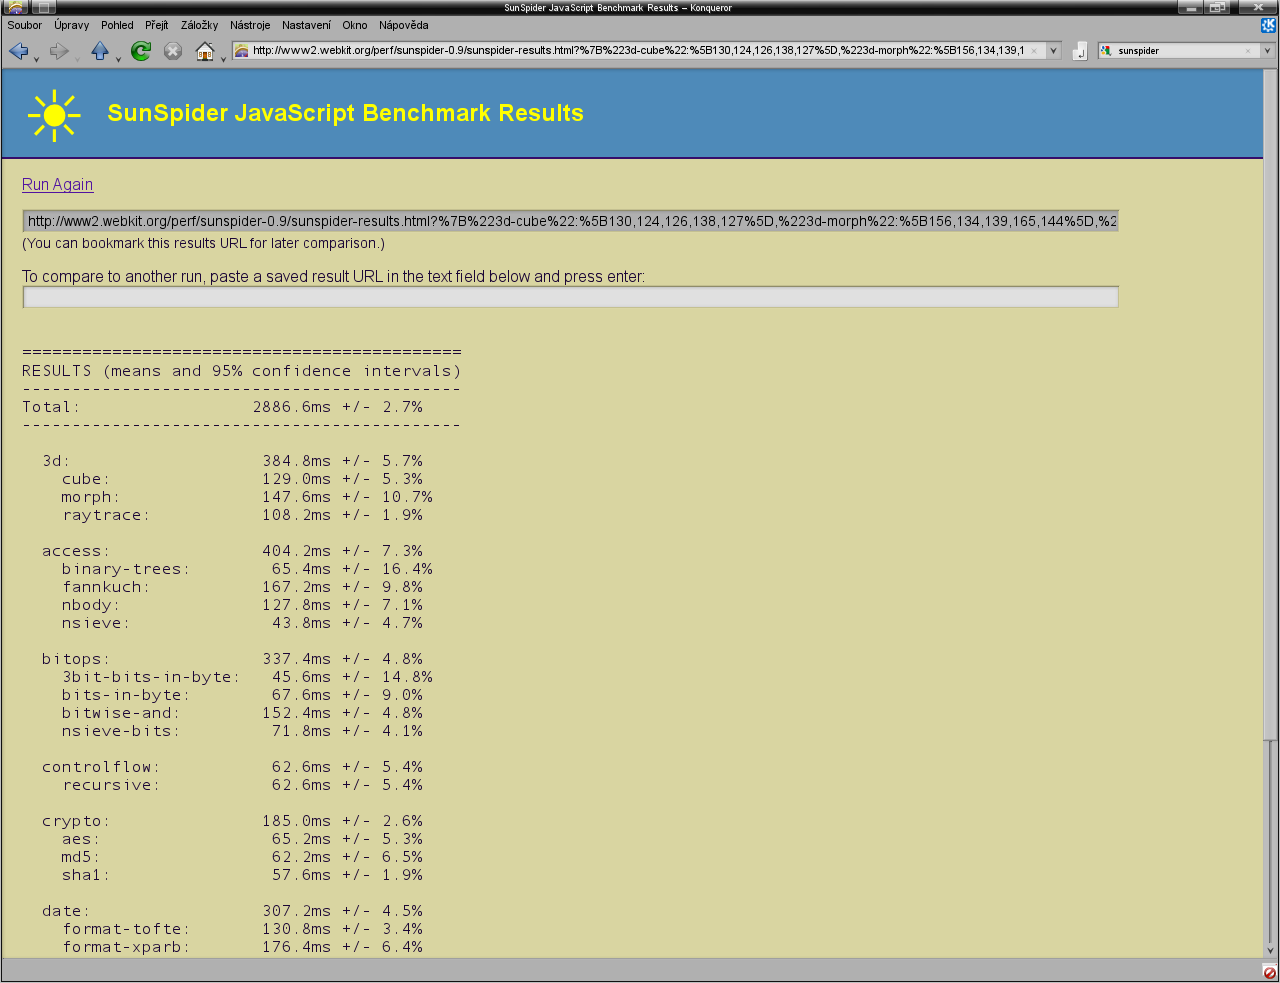
Task: Click the KDE logo throbber icon
Action: 1269,25
